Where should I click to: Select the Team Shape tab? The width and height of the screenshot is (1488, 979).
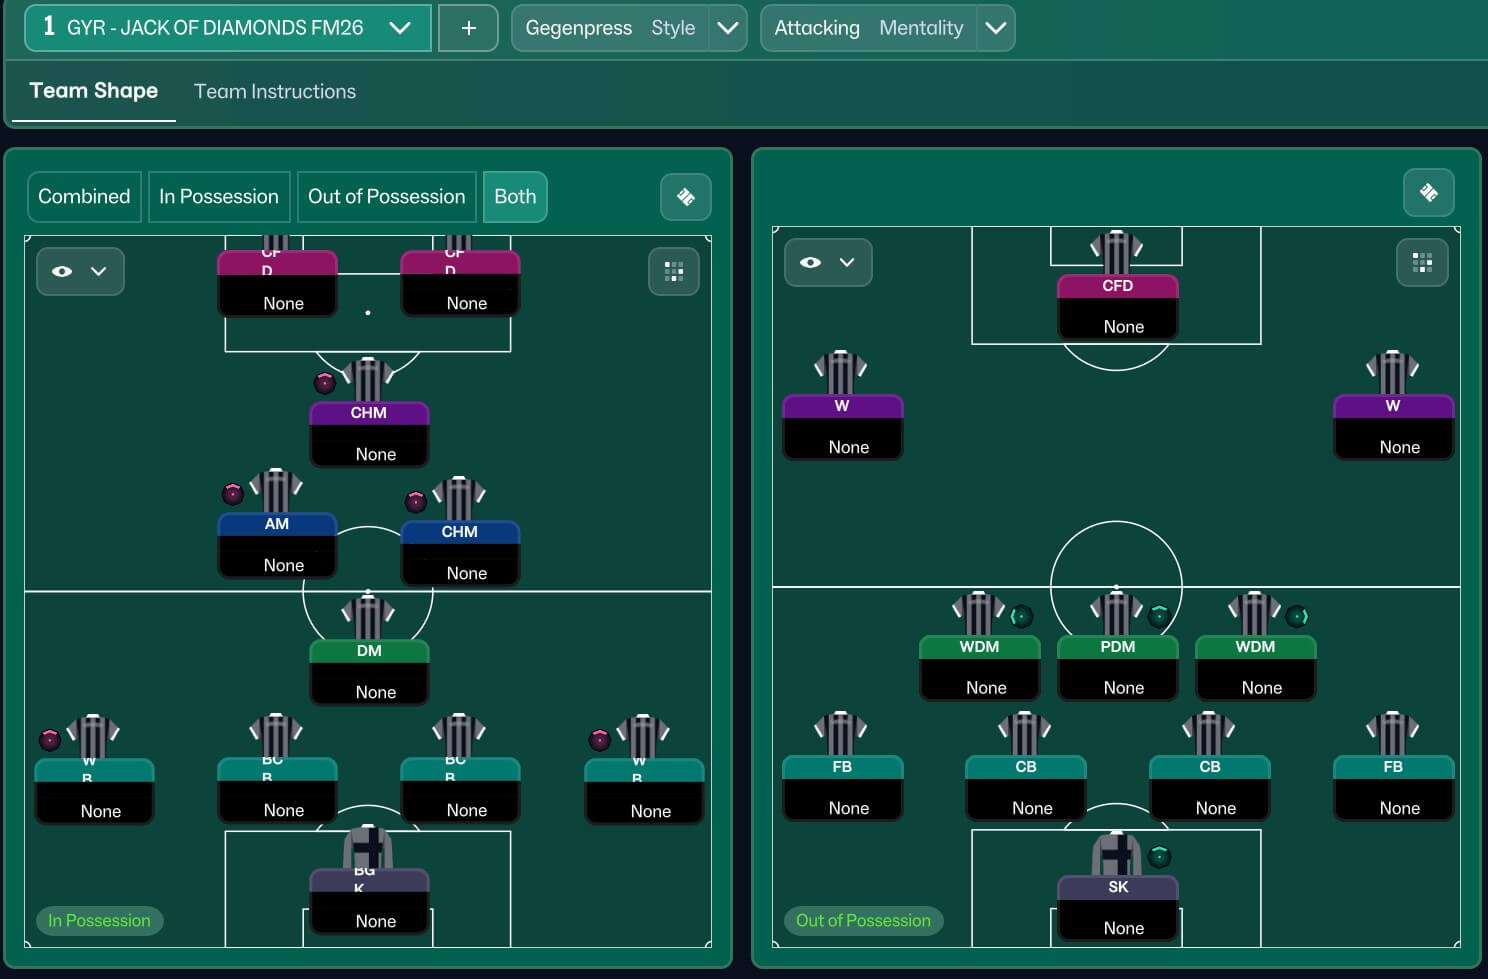[93, 91]
